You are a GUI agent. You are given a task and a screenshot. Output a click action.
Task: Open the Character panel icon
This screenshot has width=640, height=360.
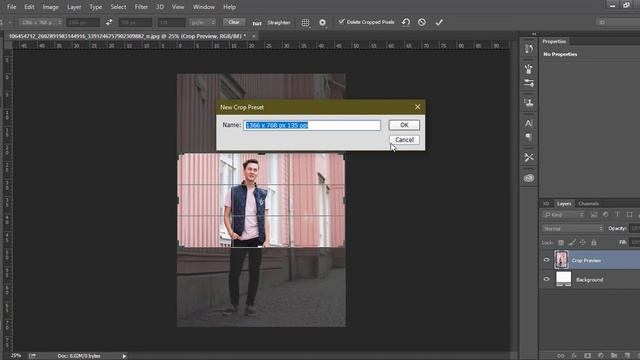click(529, 123)
